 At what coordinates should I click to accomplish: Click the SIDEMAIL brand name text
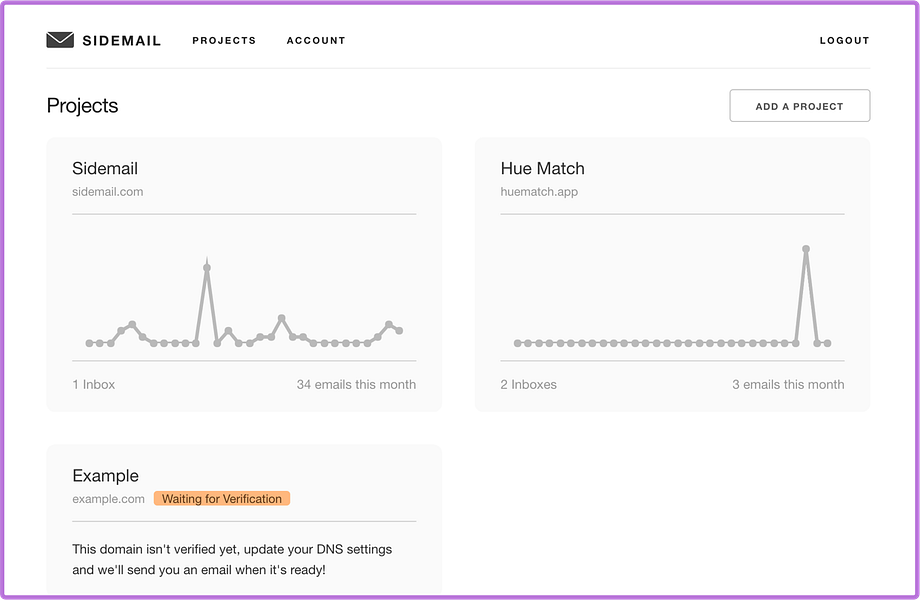122,41
